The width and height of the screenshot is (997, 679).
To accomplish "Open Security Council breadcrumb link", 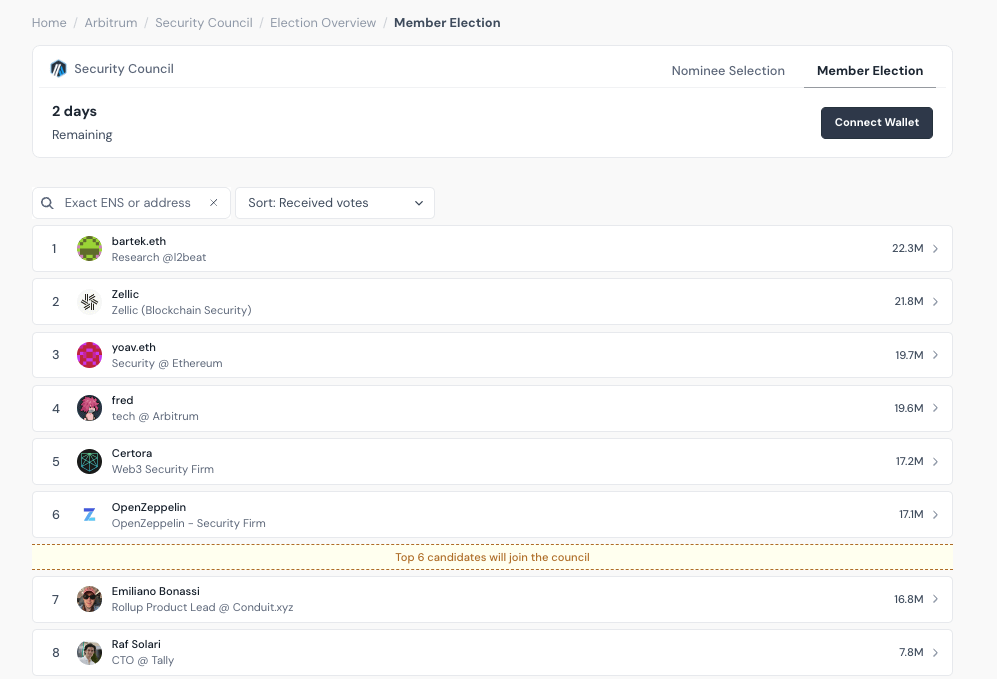I will point(203,23).
